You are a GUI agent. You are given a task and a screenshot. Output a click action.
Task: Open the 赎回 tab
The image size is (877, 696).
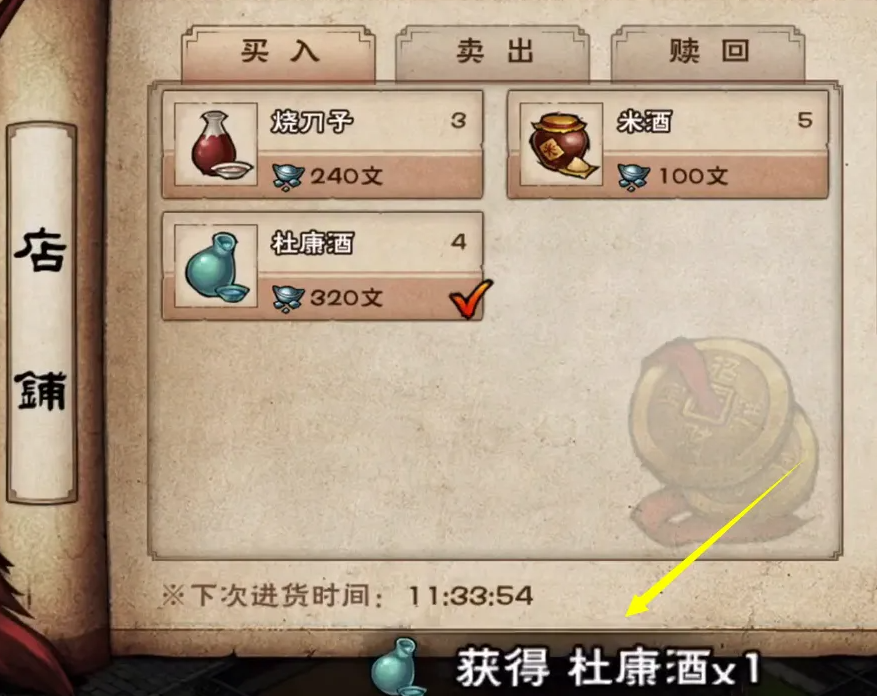(x=708, y=52)
